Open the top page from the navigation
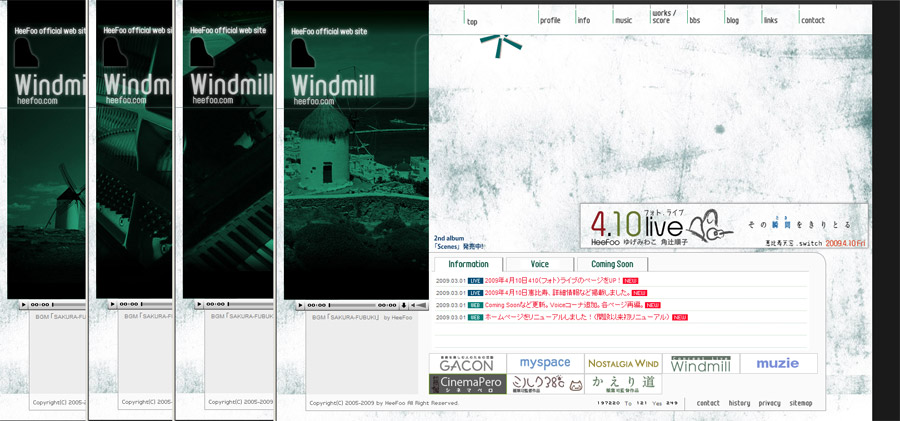 click(x=472, y=22)
